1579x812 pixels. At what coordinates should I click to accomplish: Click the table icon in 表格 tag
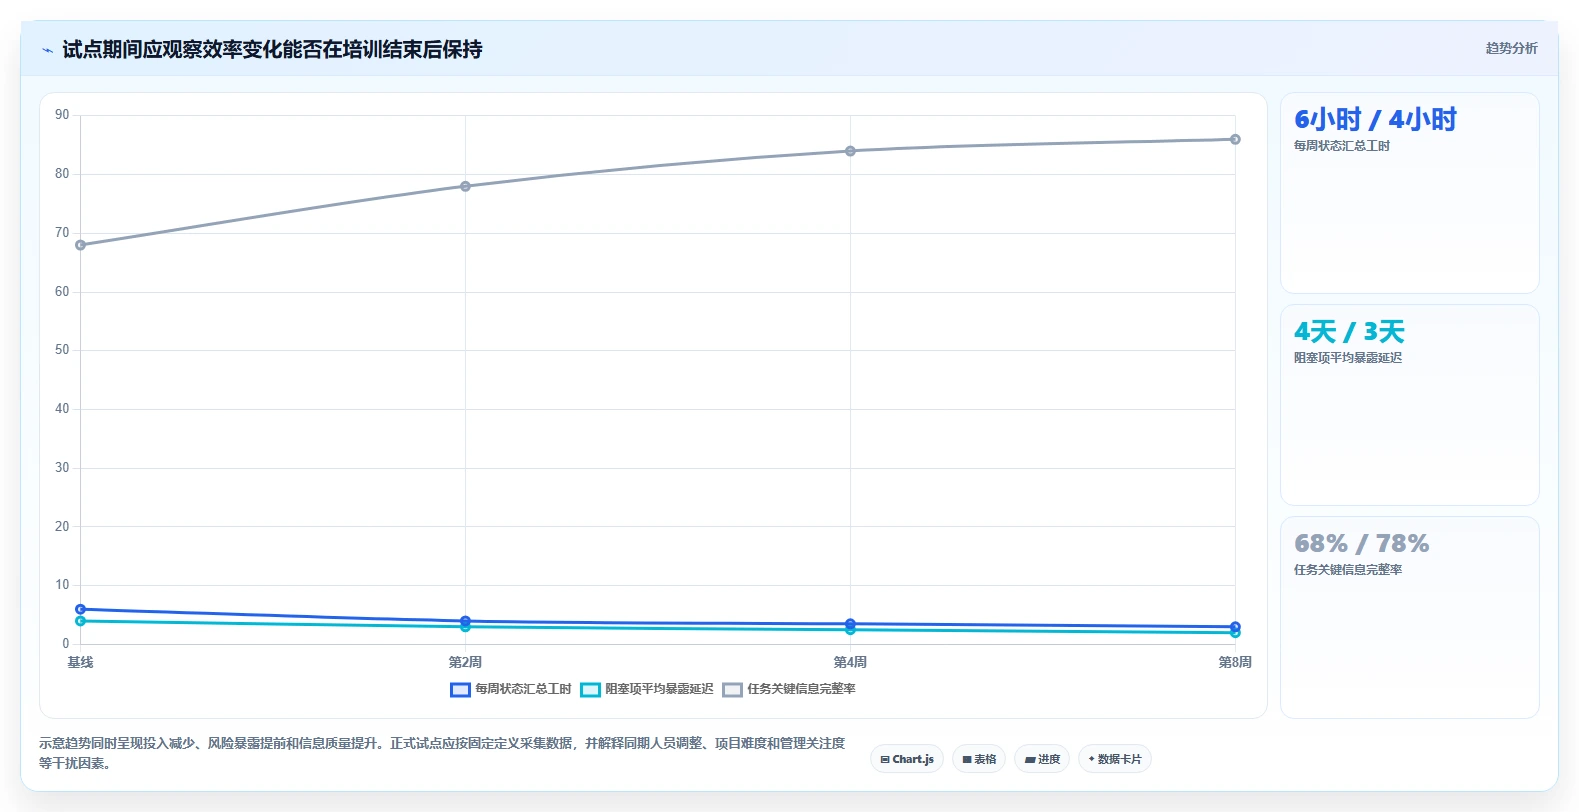(967, 759)
